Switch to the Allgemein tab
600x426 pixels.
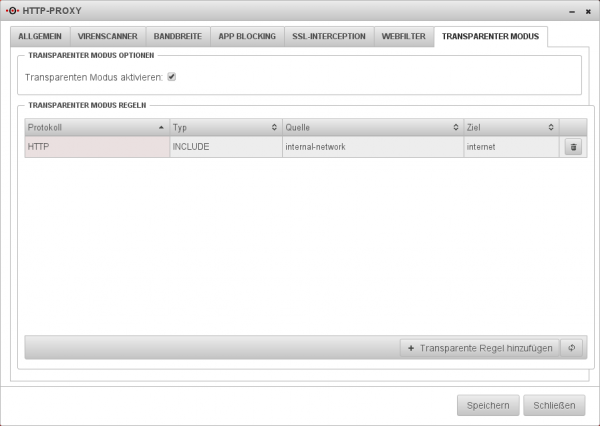coord(41,36)
